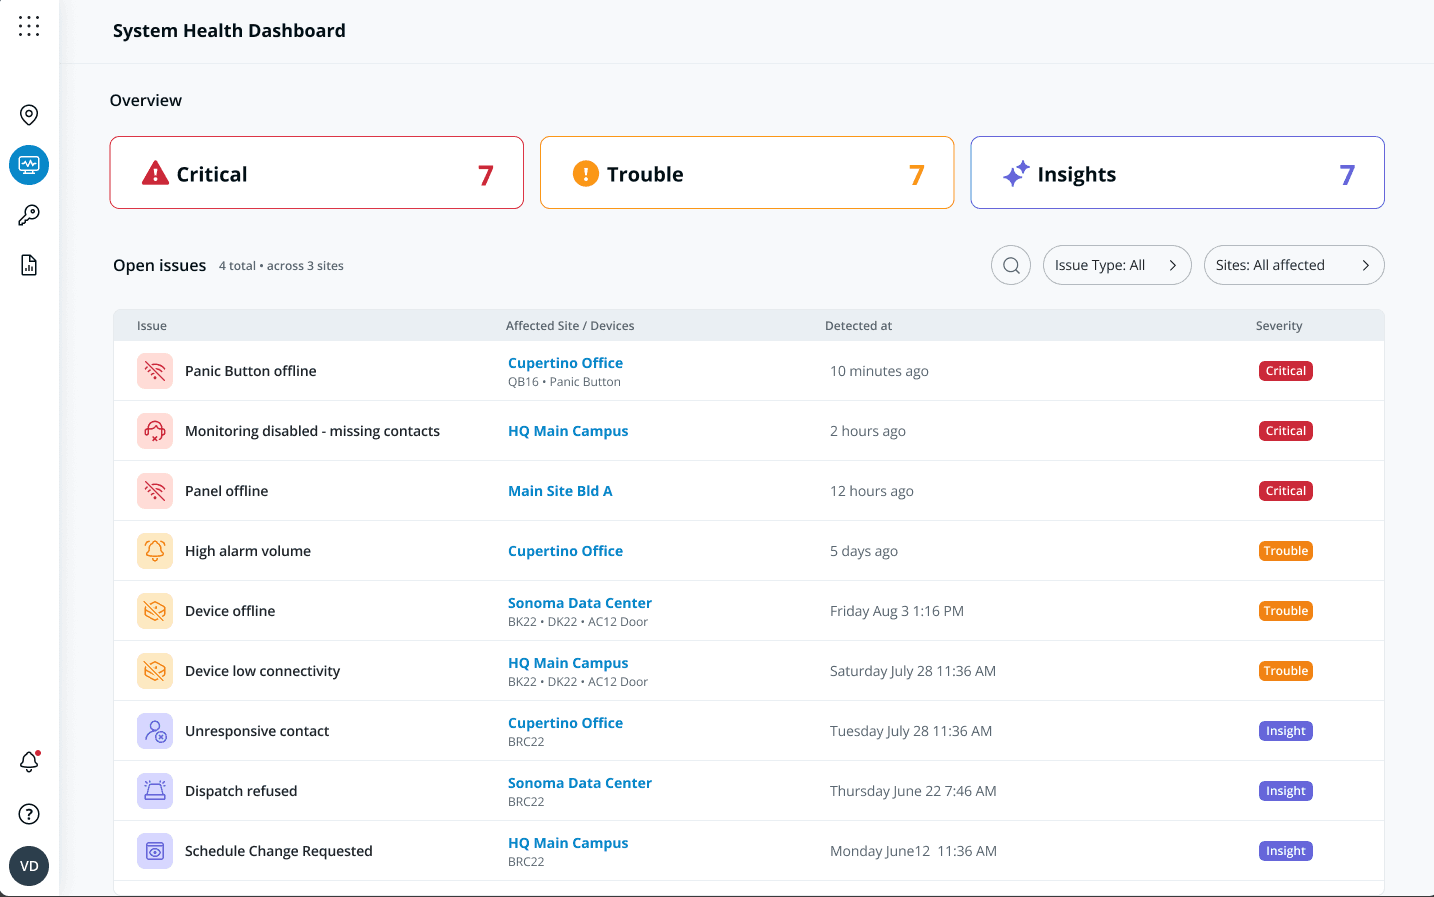The height and width of the screenshot is (897, 1434).
Task: Click the Panel offline row icon
Action: point(155,491)
